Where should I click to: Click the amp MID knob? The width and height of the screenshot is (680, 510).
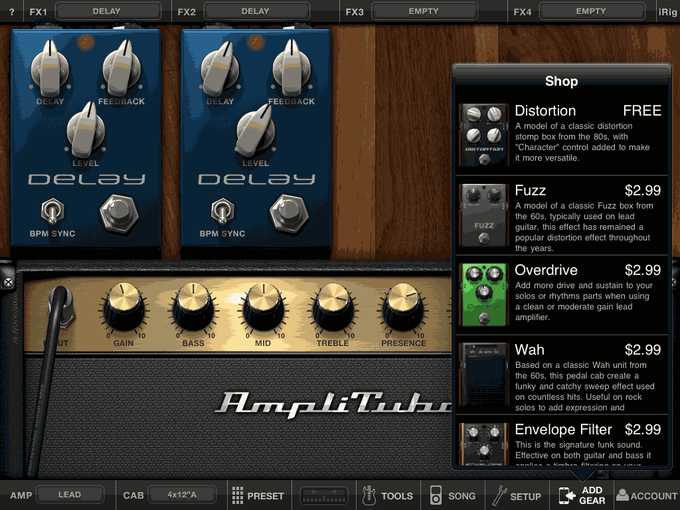(263, 307)
